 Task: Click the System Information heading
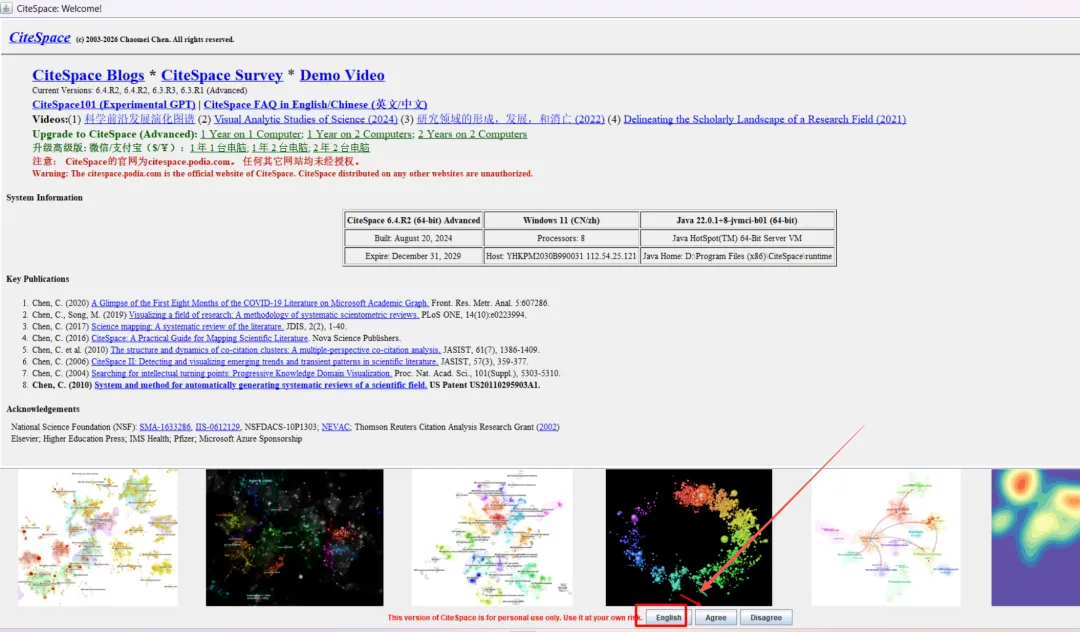pyautogui.click(x=45, y=198)
